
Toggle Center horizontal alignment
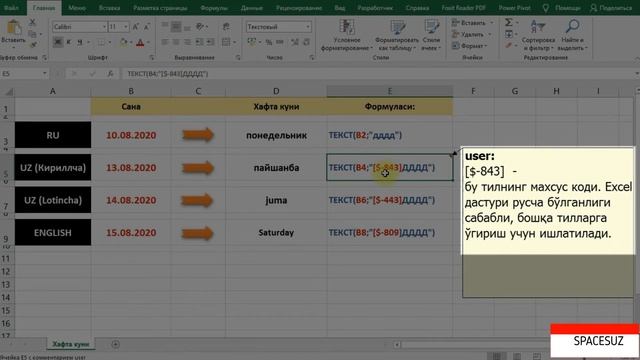pyautogui.click(x=176, y=42)
